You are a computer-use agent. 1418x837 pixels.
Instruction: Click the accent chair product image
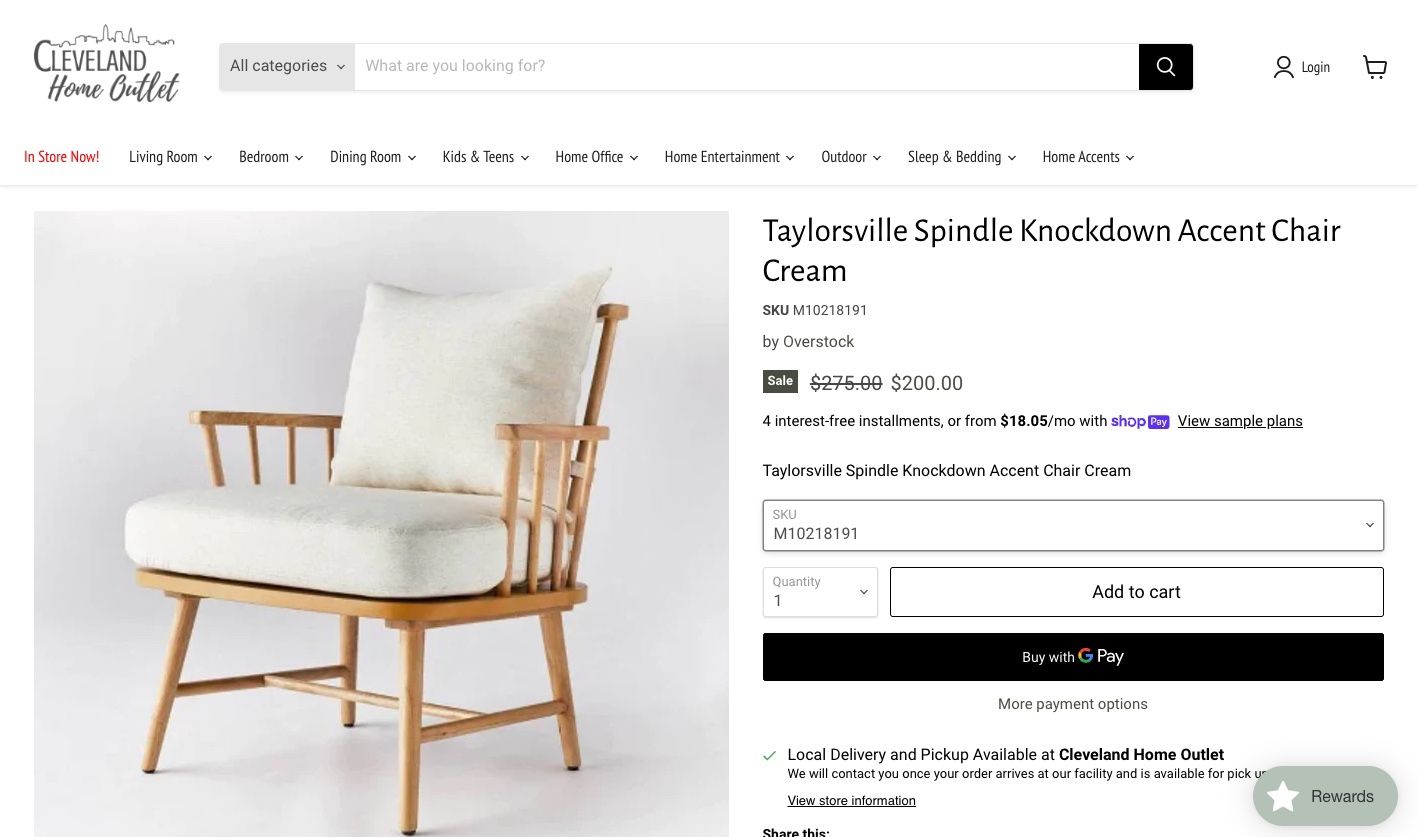click(381, 523)
